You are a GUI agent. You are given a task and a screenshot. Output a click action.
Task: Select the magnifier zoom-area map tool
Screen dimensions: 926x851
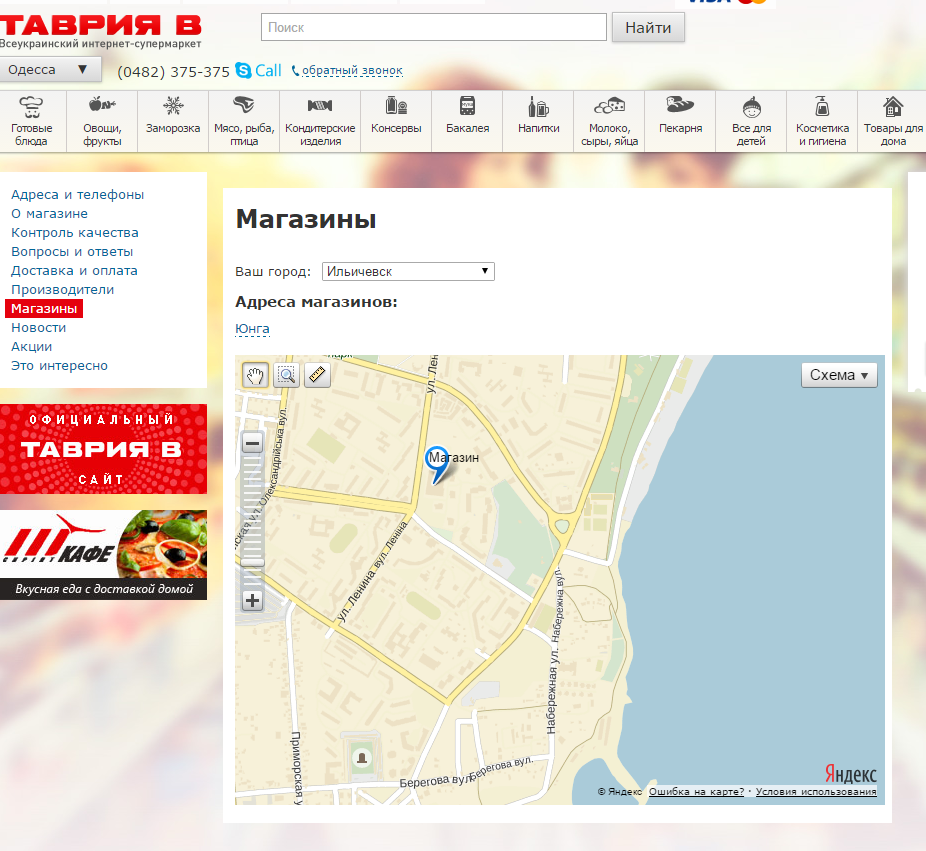287,375
